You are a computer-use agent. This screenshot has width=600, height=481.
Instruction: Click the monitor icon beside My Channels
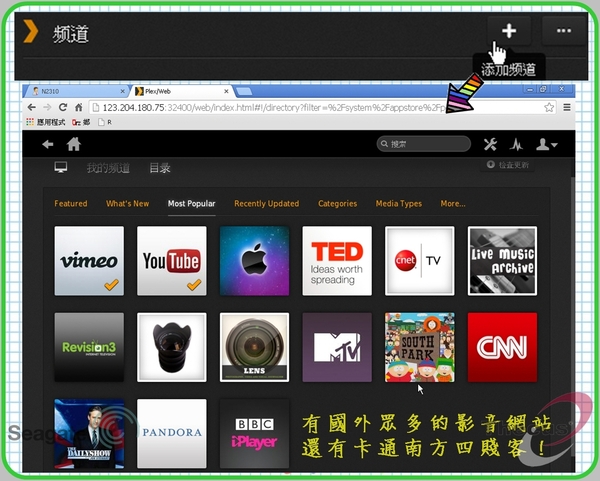(61, 167)
